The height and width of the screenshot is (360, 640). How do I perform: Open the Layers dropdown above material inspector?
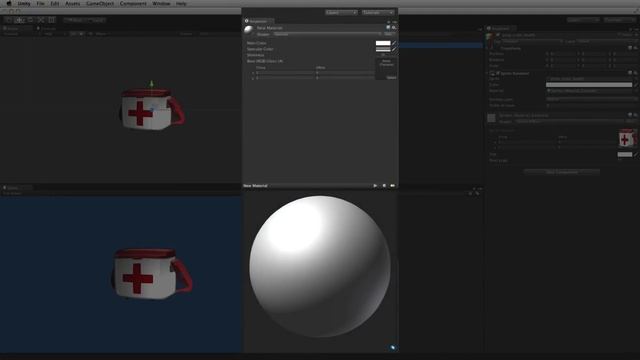(x=341, y=12)
